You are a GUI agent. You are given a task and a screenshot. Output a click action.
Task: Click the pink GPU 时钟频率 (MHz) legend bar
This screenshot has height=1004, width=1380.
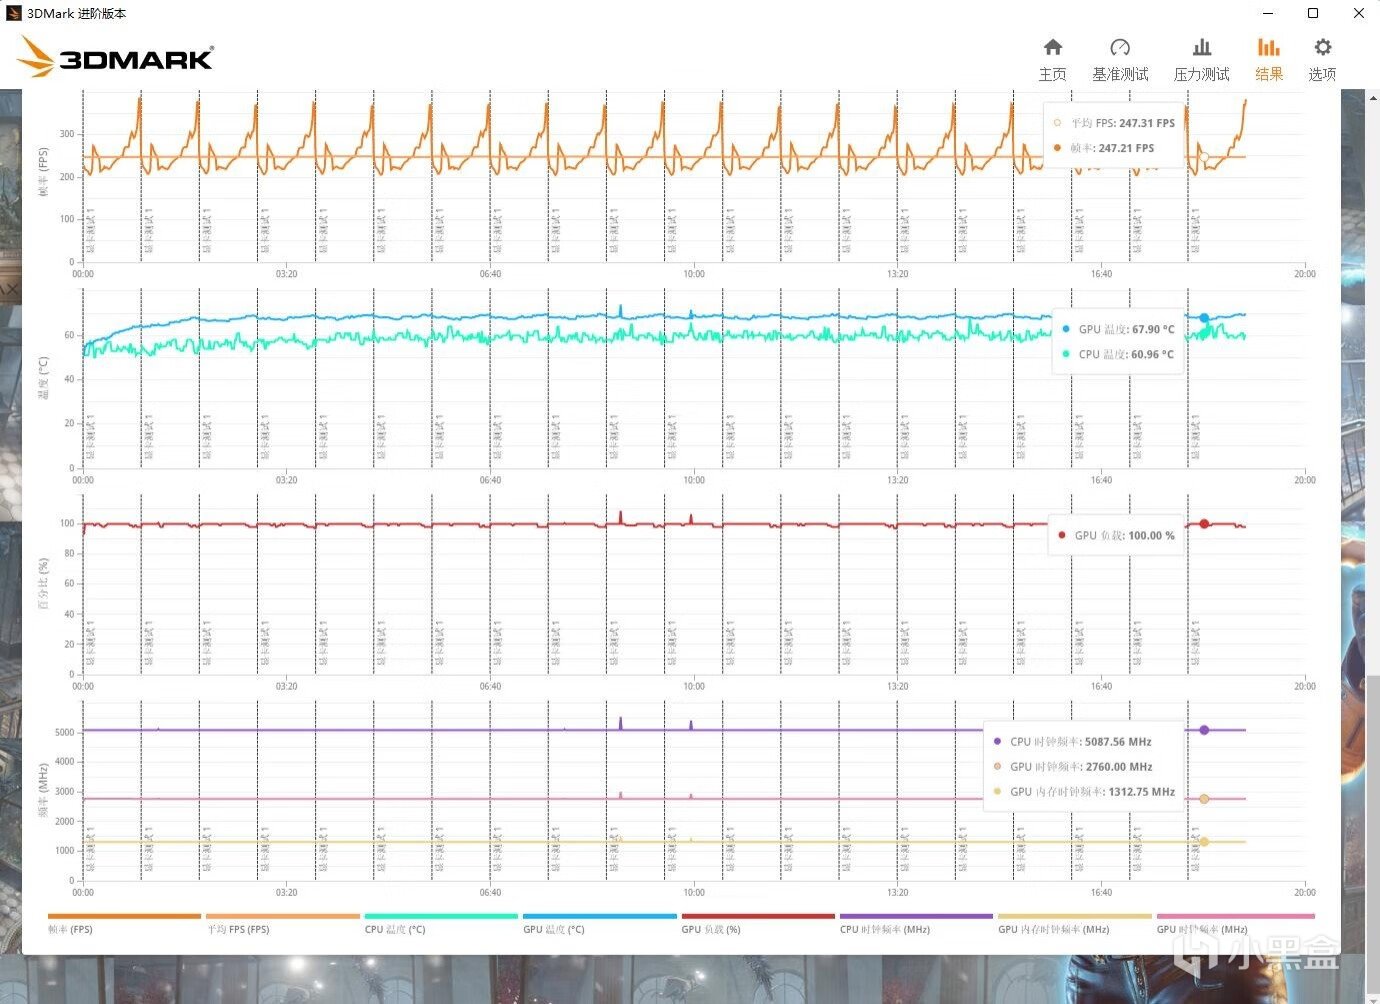pyautogui.click(x=1235, y=916)
